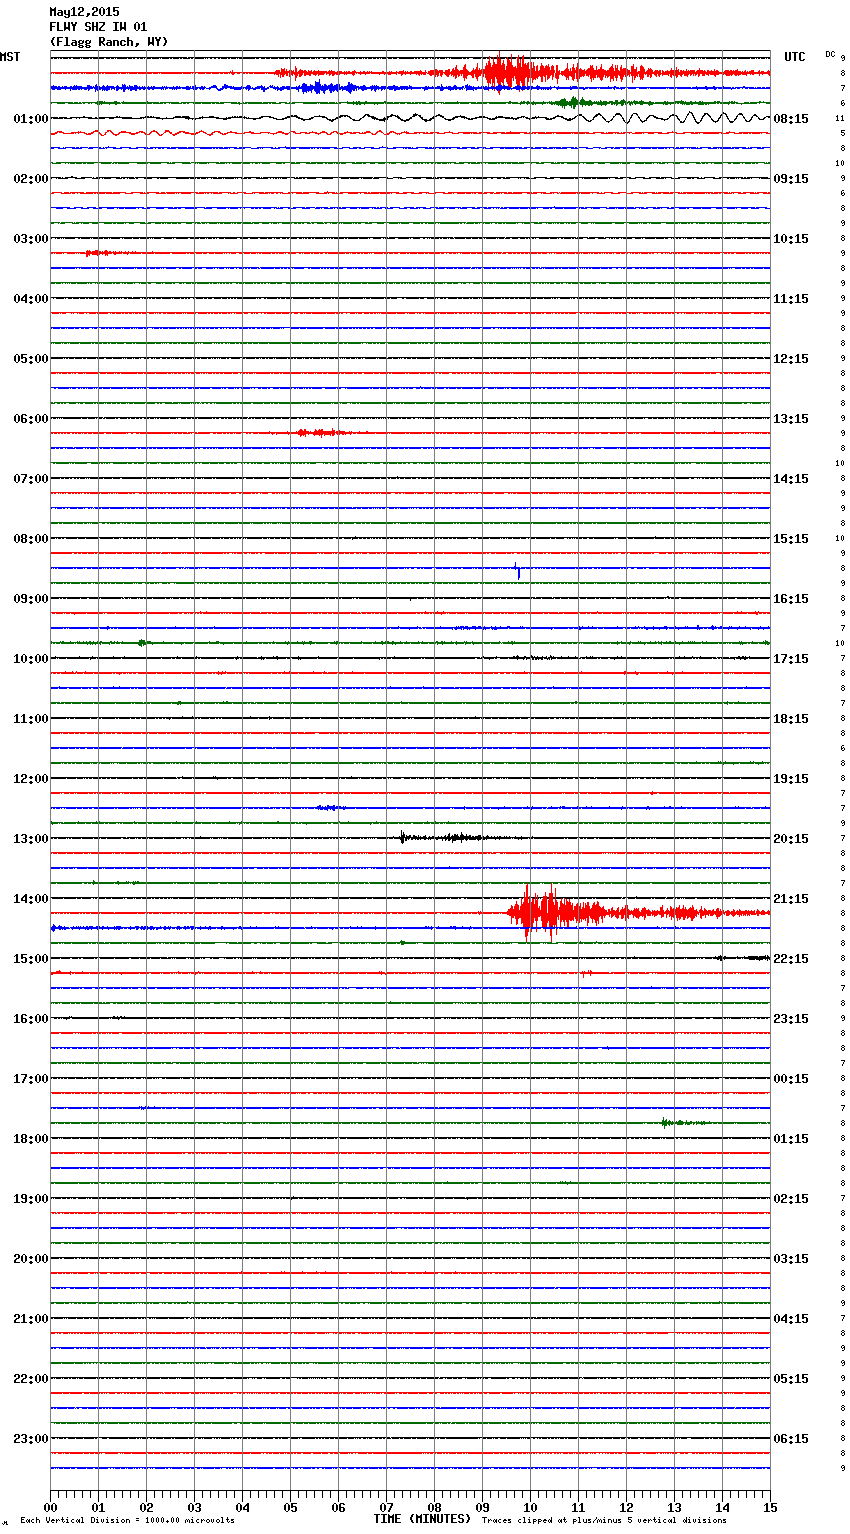Click minute axis tick label 07
This screenshot has width=850, height=1534.
tap(386, 1507)
